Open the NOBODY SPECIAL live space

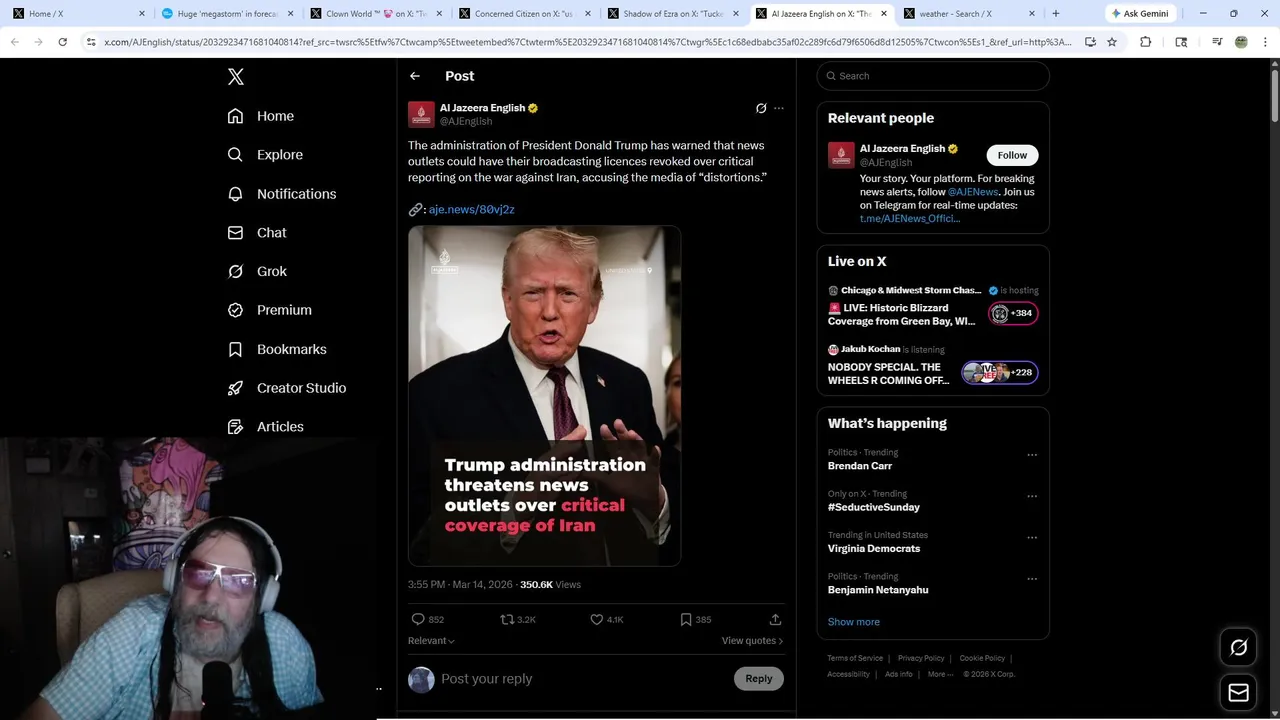pos(933,366)
